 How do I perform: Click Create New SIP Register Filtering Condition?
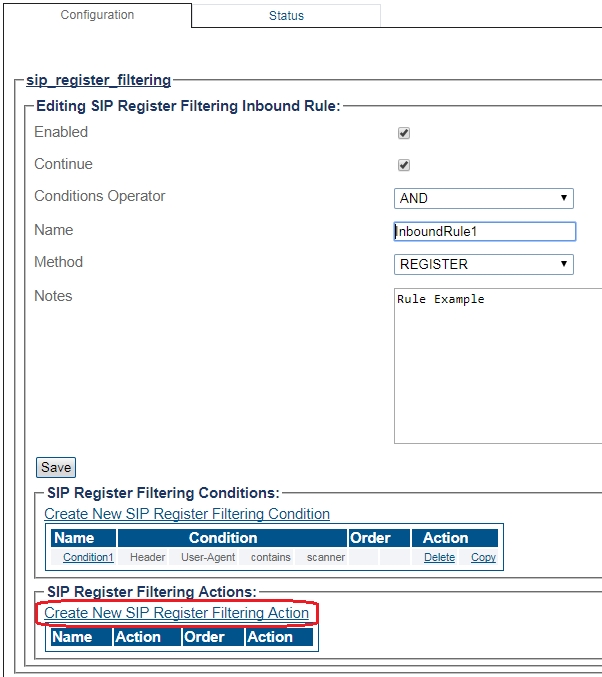(187, 514)
